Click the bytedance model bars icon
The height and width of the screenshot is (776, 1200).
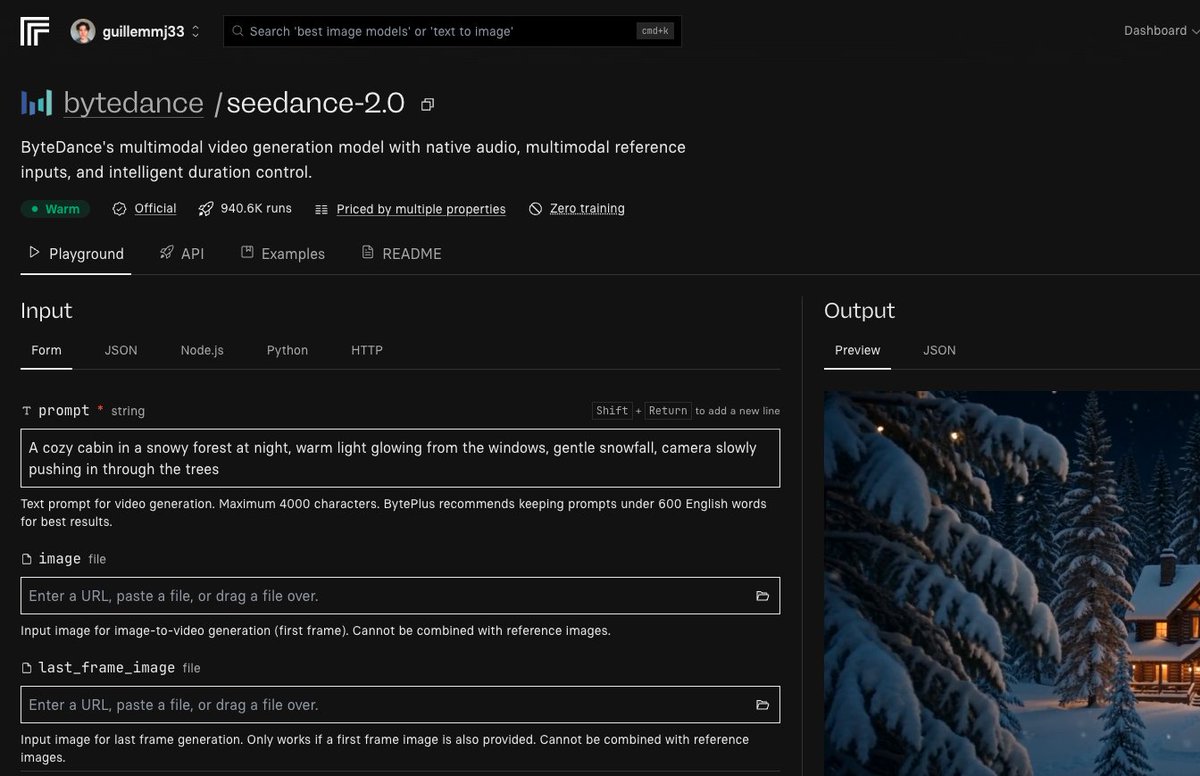[x=37, y=103]
